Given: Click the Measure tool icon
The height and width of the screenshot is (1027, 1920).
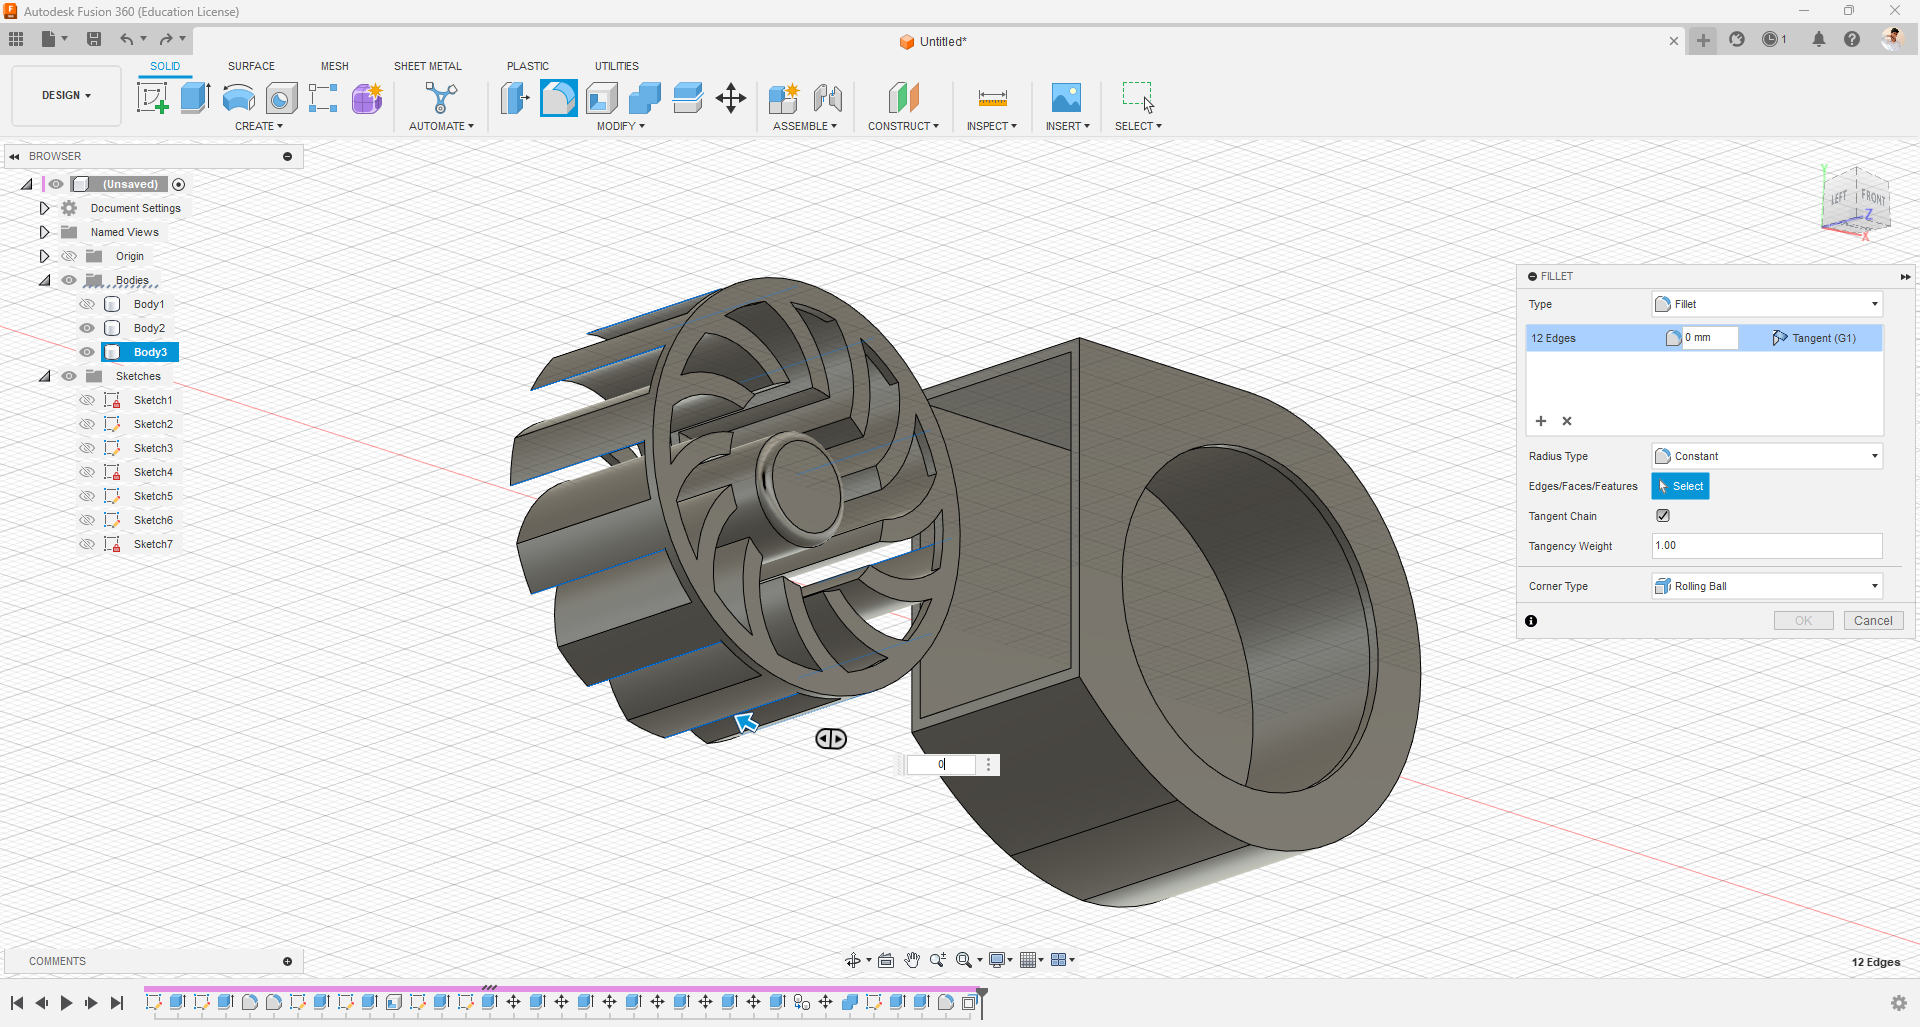Looking at the screenshot, I should [x=992, y=98].
